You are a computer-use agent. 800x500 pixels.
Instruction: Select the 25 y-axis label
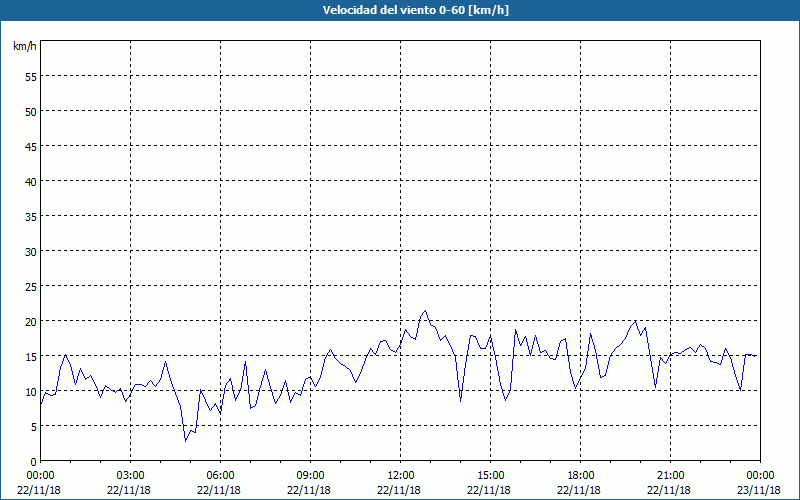click(31, 287)
